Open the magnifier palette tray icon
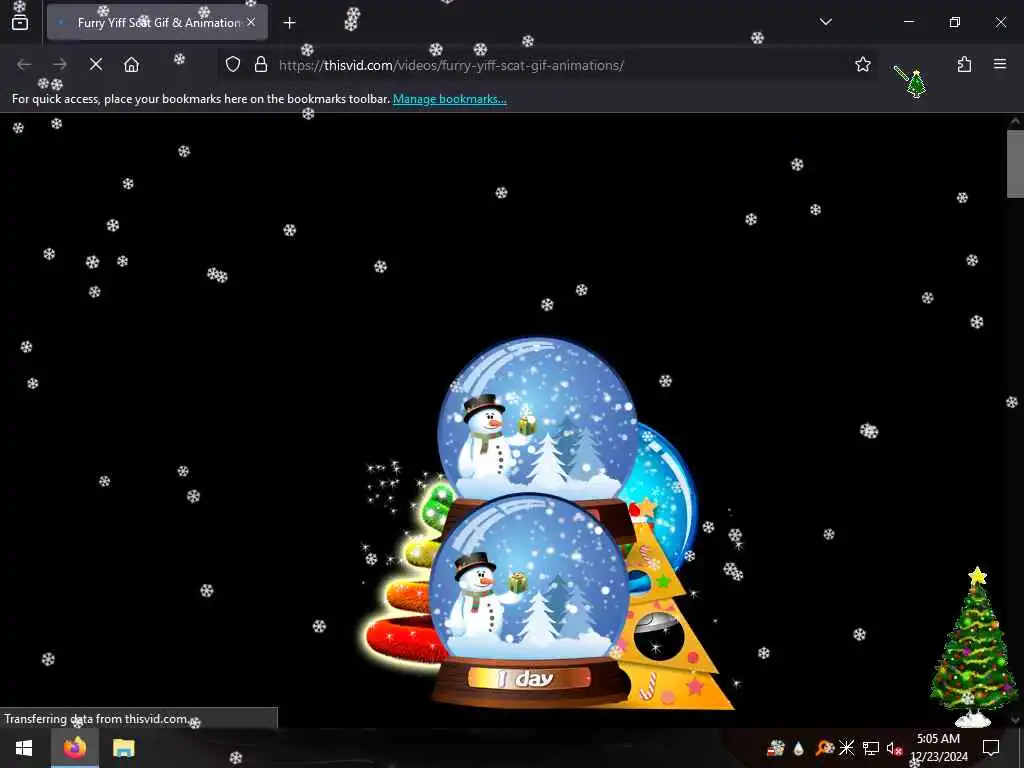Image resolution: width=1024 pixels, height=768 pixels. click(824, 748)
